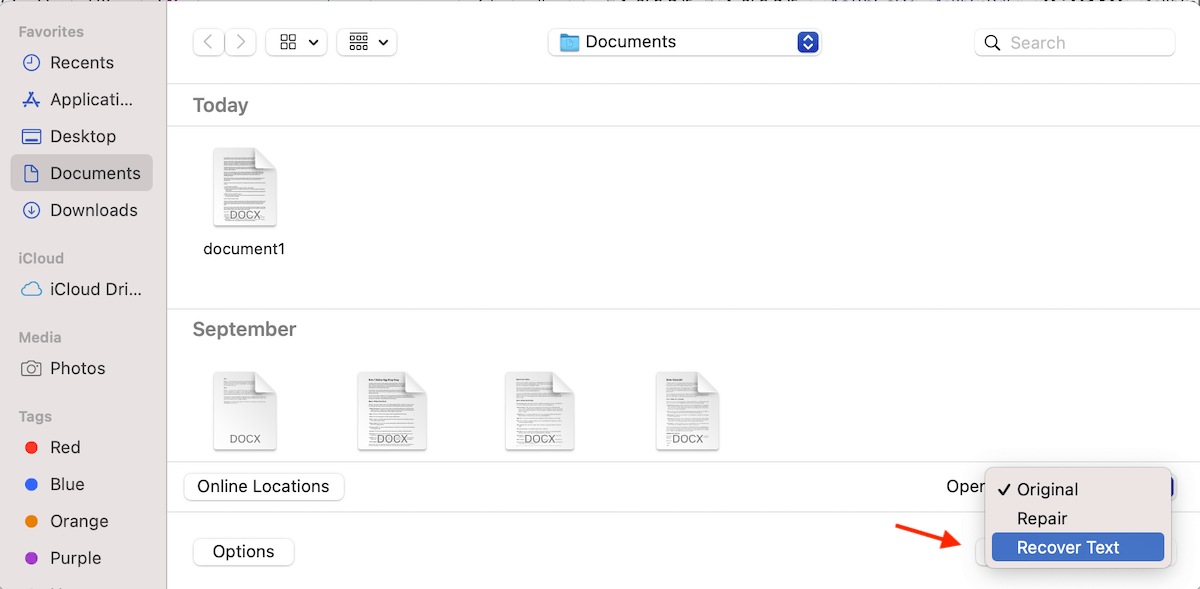Filter by the Red tag
The image size is (1200, 589).
click(82, 447)
